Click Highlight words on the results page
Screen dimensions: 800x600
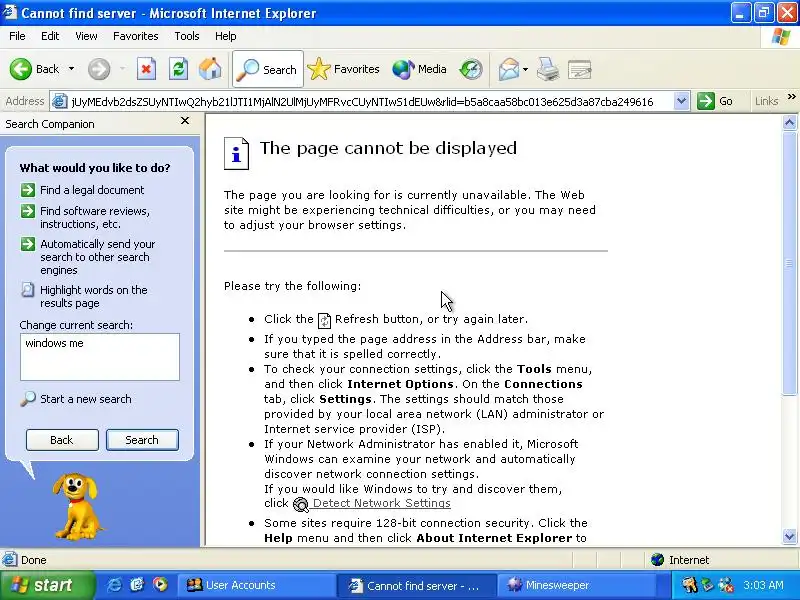[94, 296]
